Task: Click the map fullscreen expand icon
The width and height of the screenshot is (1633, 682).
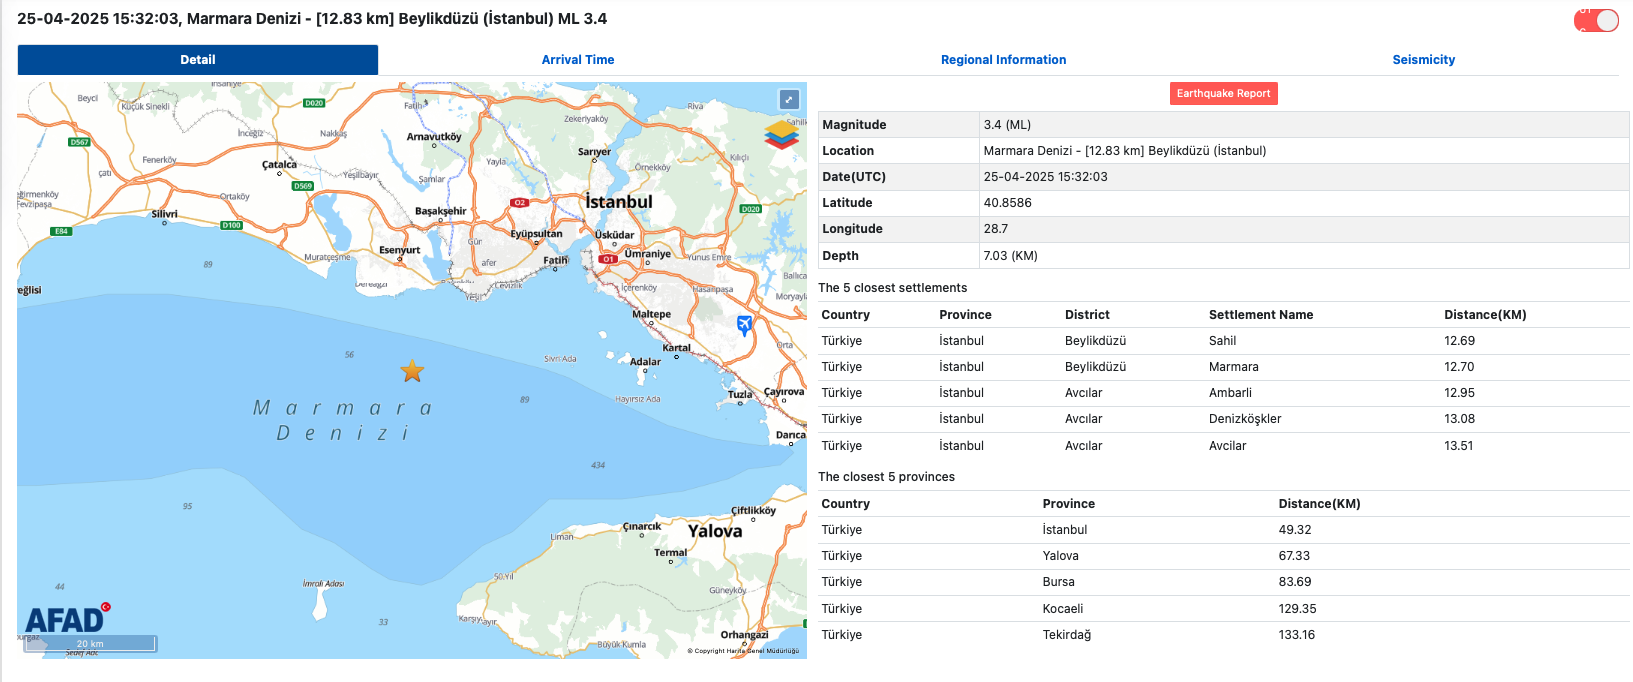Action: point(789,100)
